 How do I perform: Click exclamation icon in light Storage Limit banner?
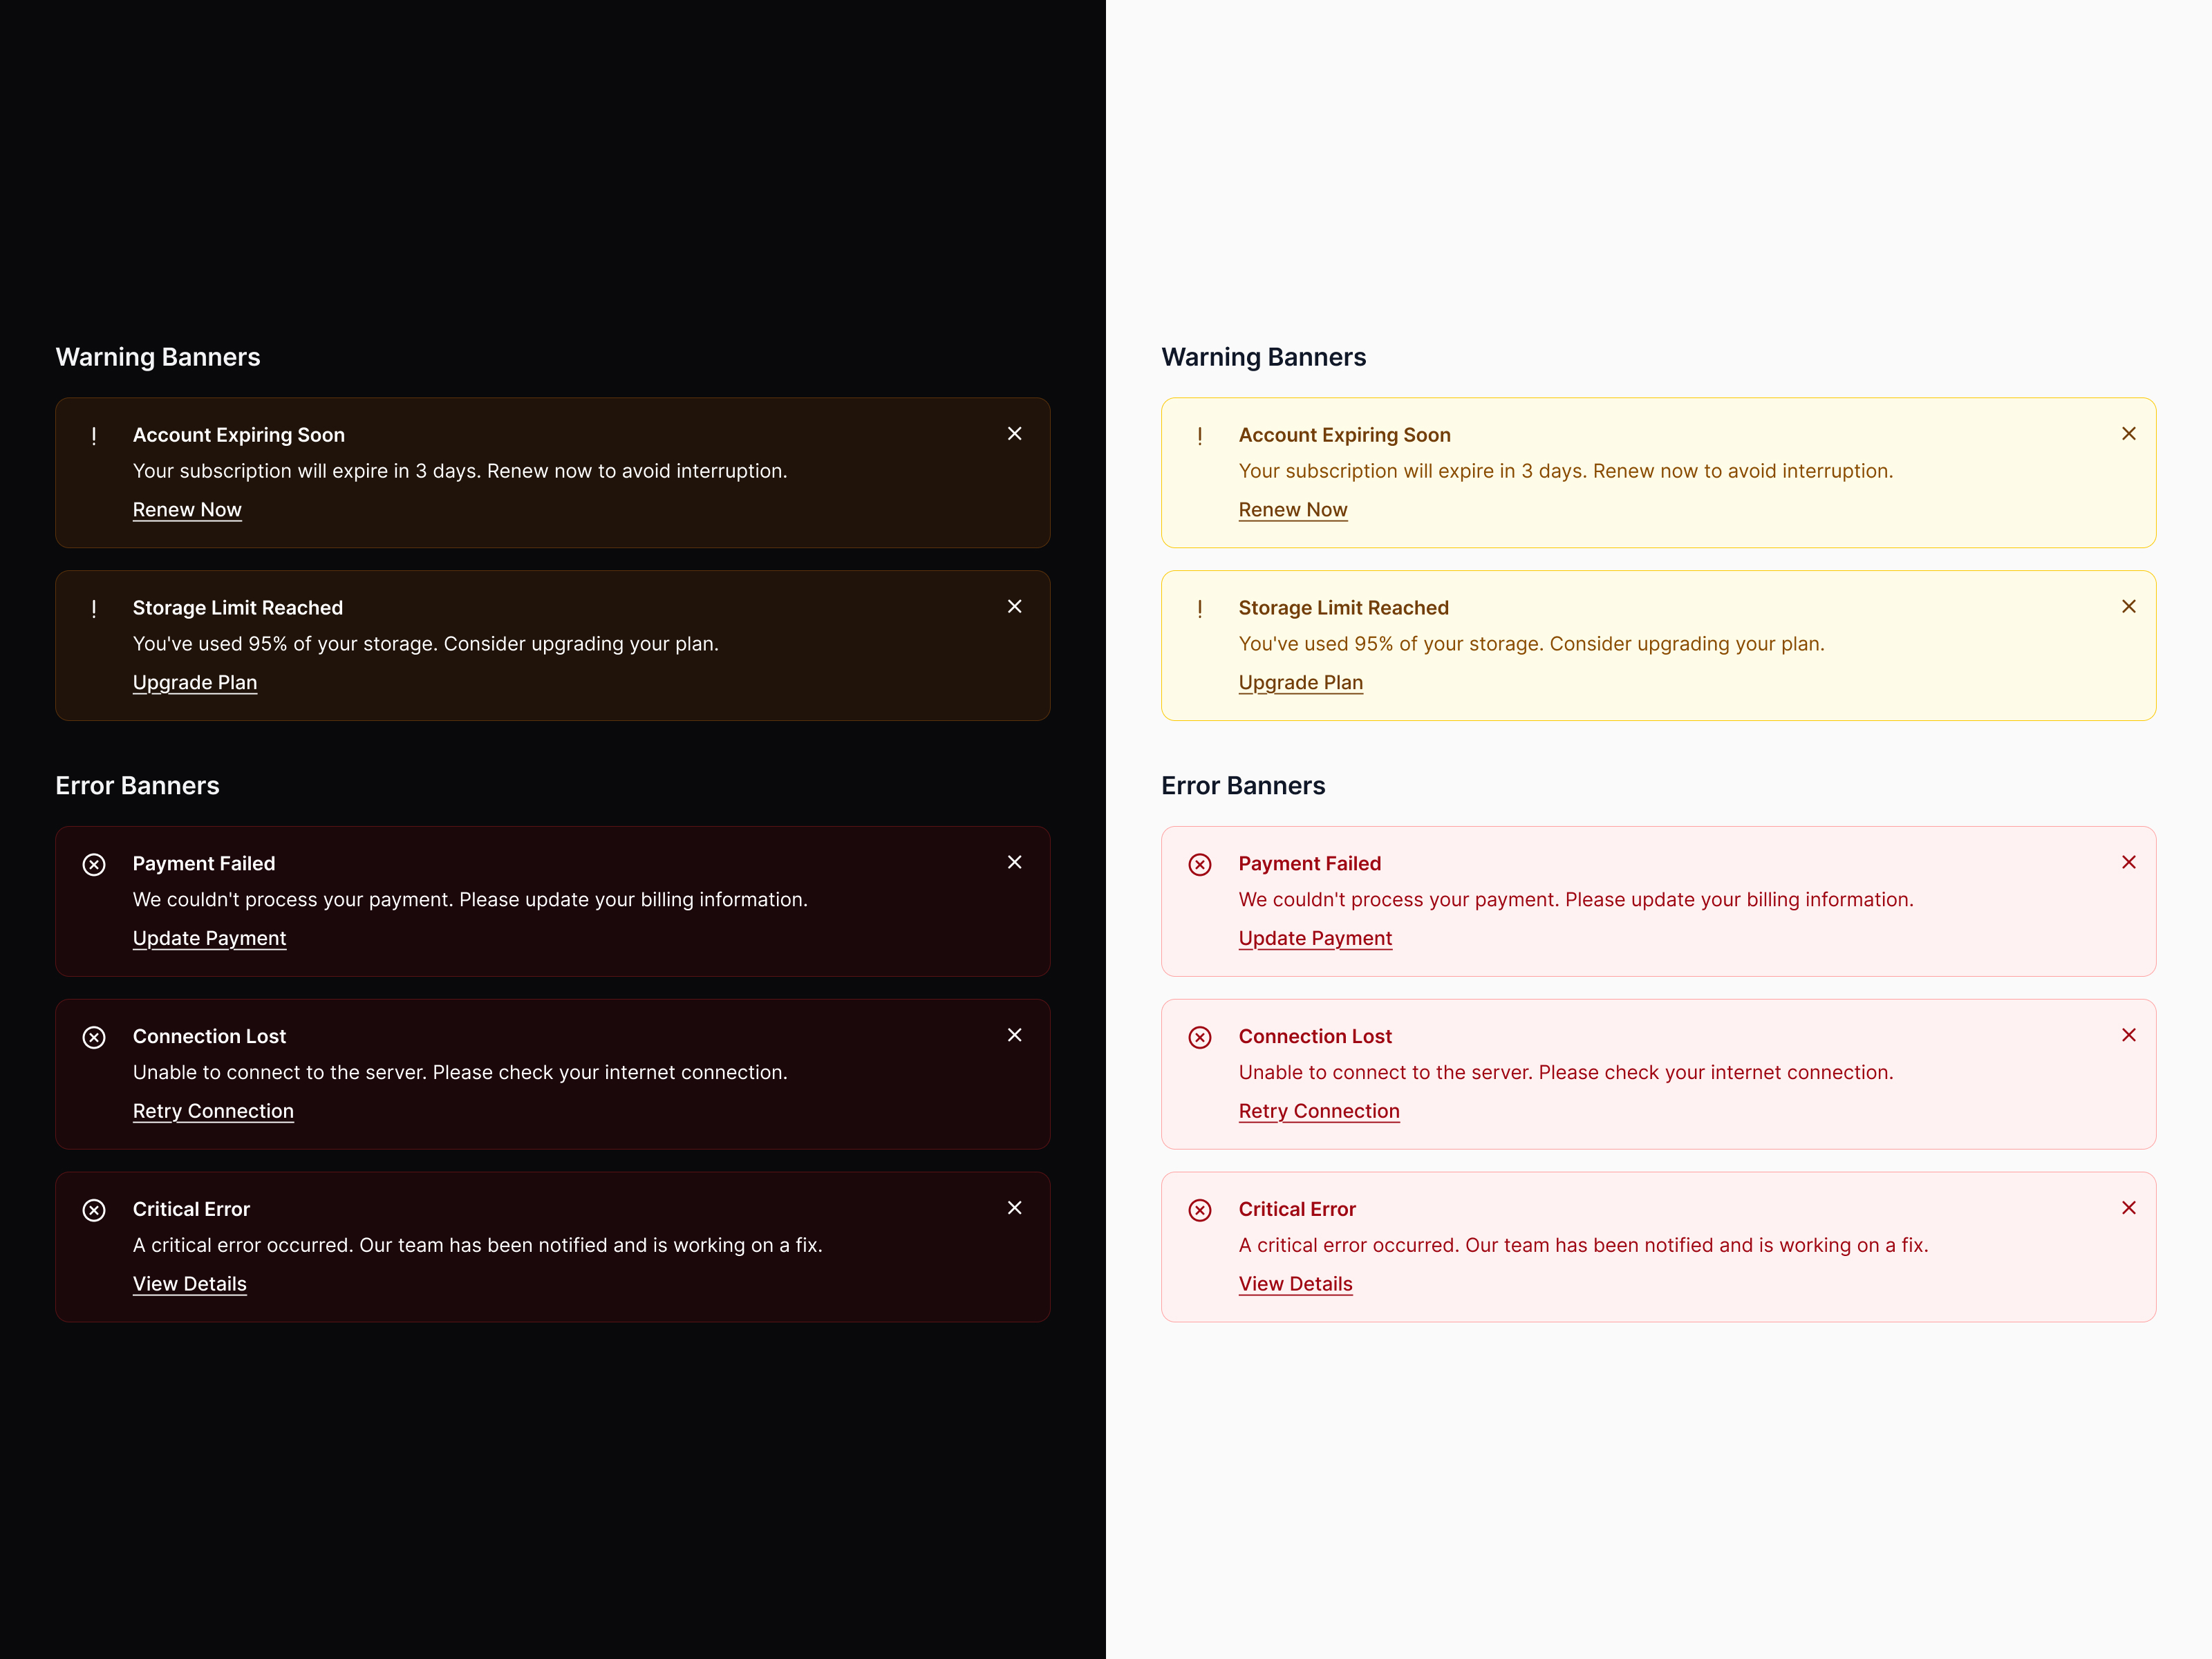pos(1200,609)
